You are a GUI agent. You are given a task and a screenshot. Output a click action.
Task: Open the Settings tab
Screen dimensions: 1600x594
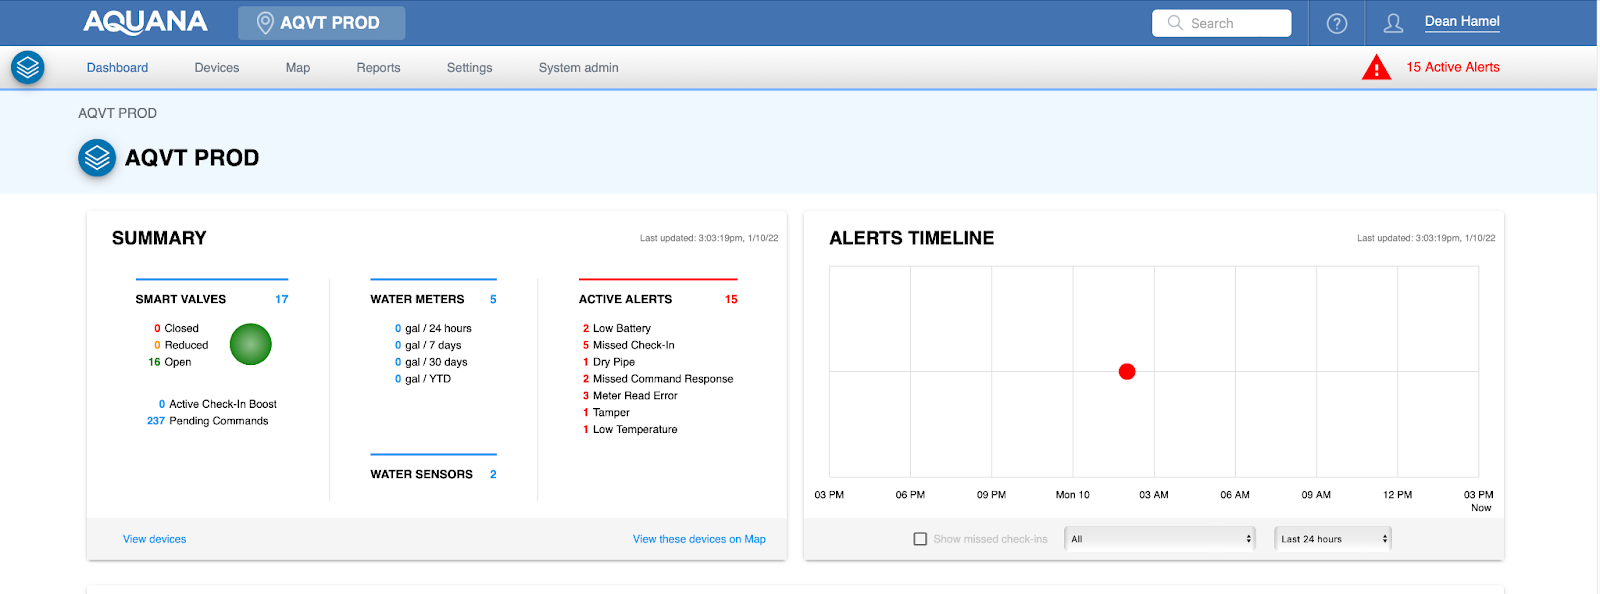click(x=470, y=68)
